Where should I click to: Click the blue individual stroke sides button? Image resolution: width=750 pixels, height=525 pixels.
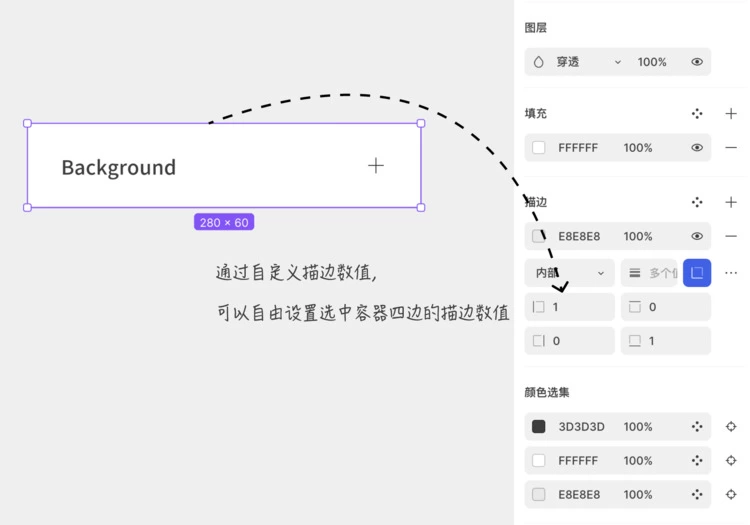pos(697,273)
